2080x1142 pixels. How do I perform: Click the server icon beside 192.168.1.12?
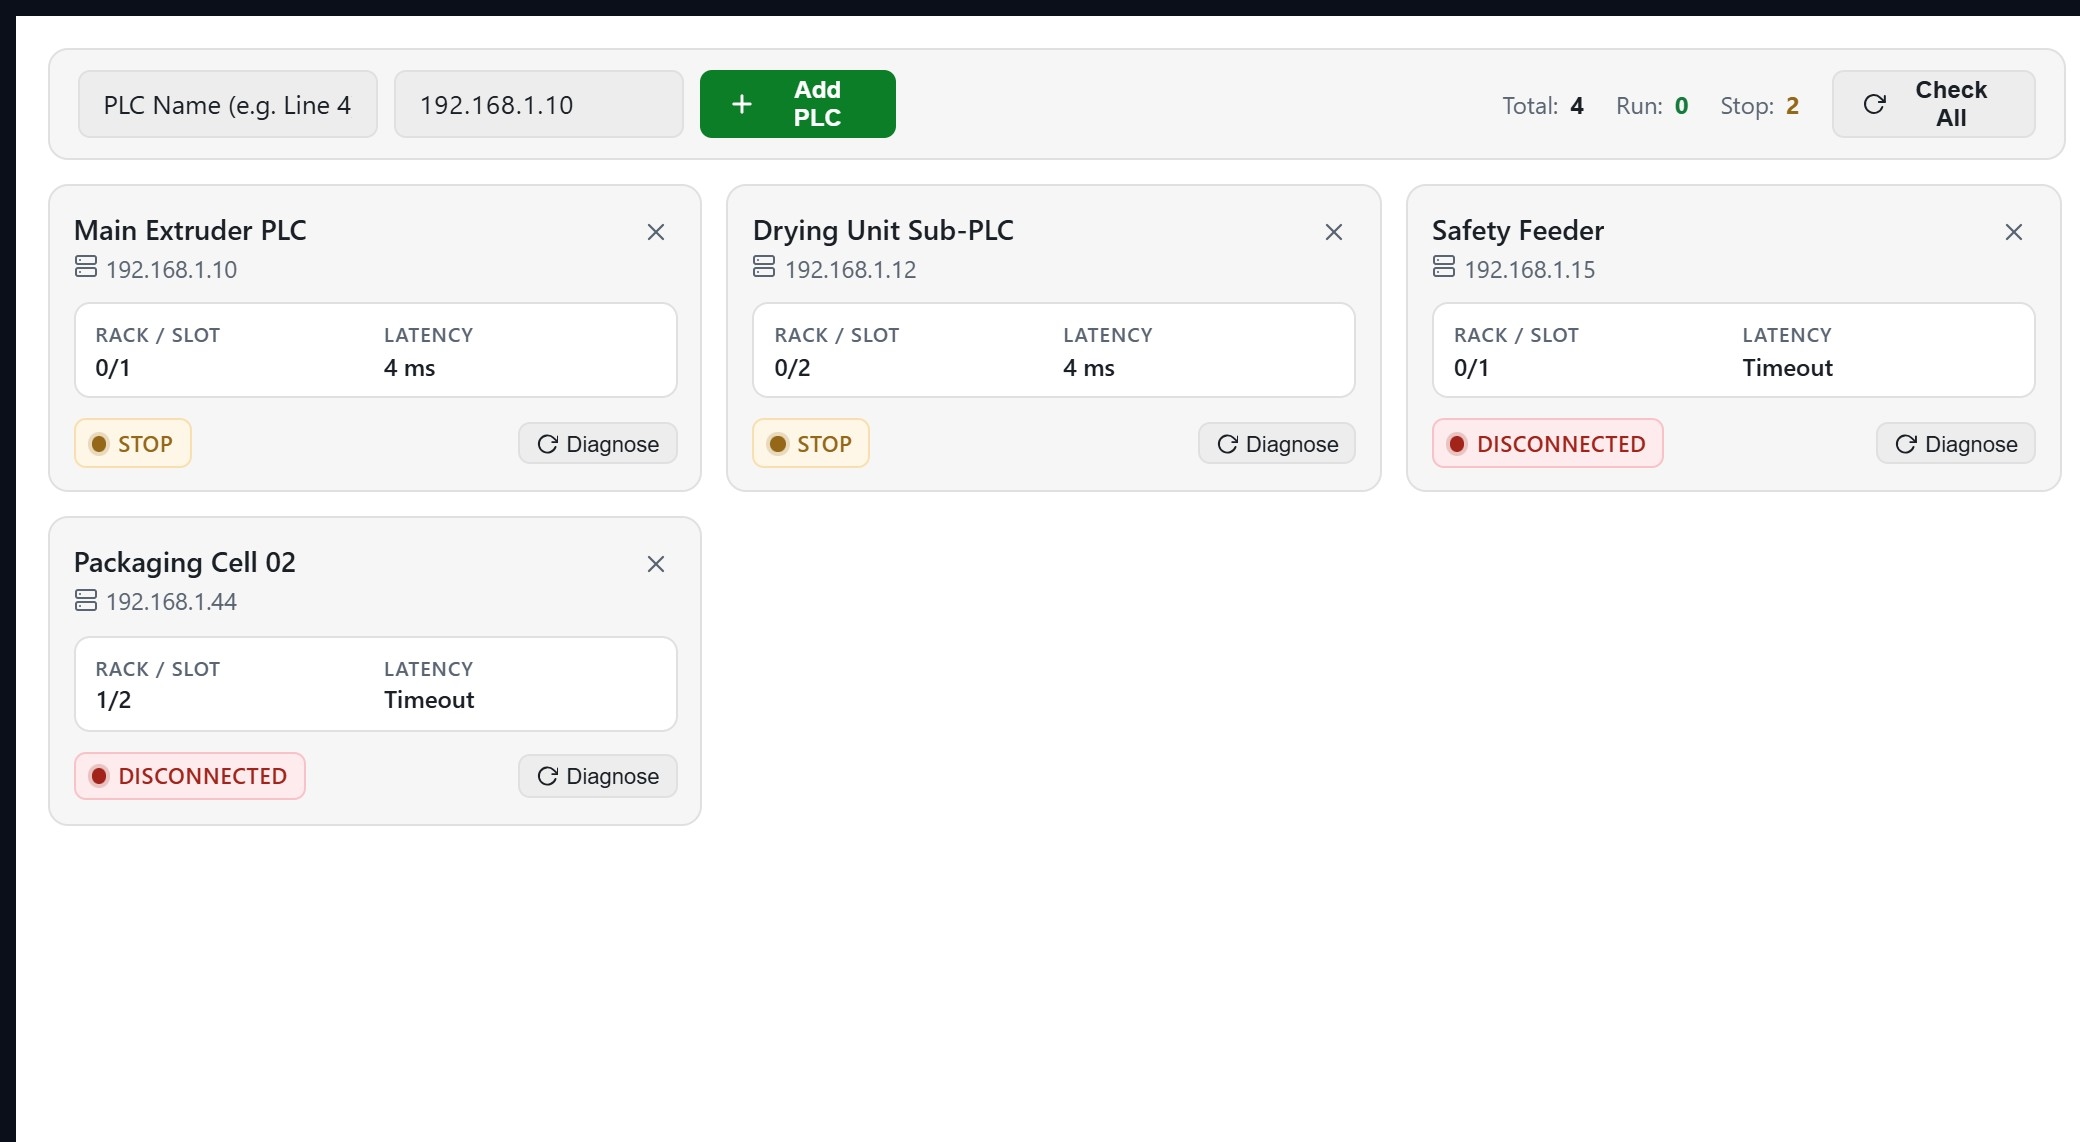click(x=764, y=267)
